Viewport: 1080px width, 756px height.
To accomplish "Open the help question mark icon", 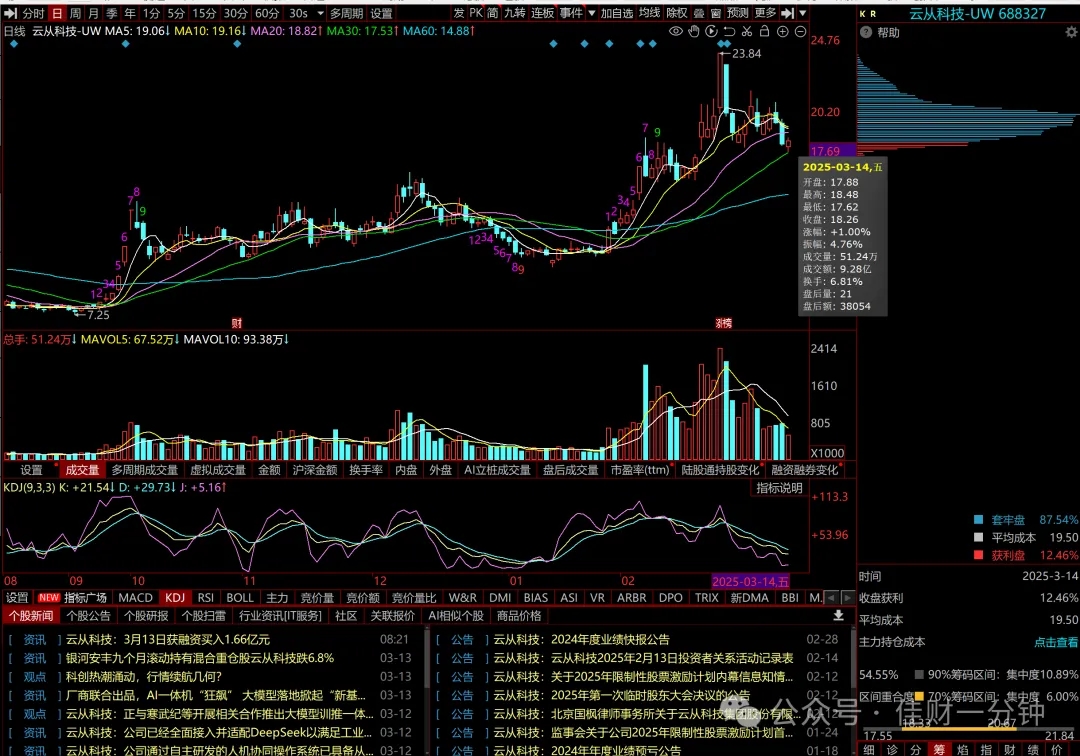I will click(866, 32).
